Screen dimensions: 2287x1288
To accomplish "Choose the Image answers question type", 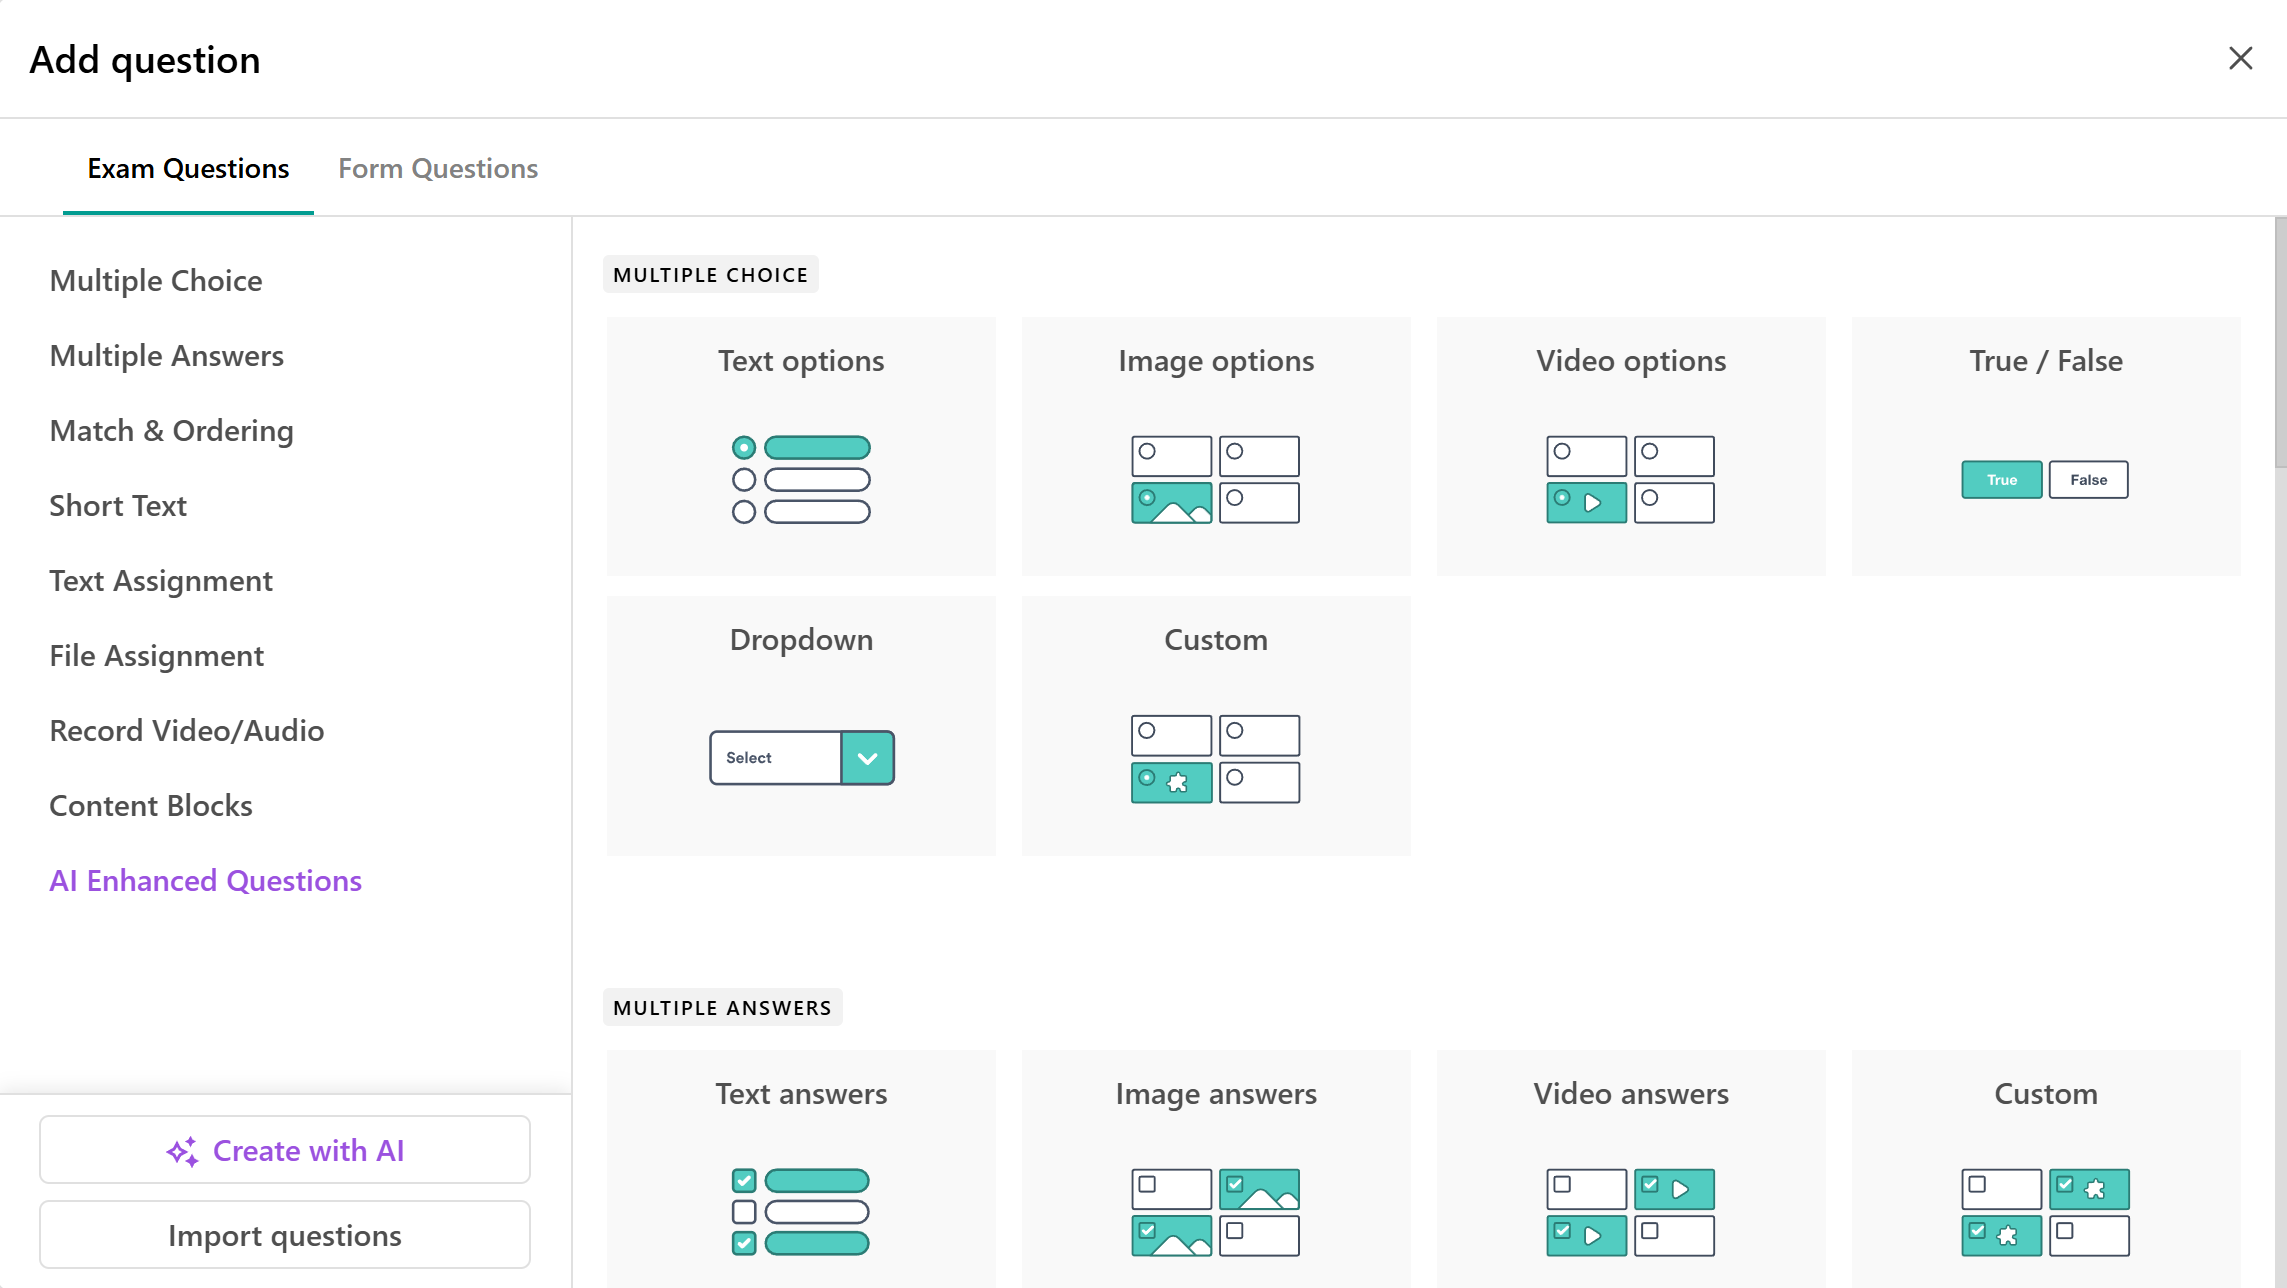I will (x=1215, y=1168).
